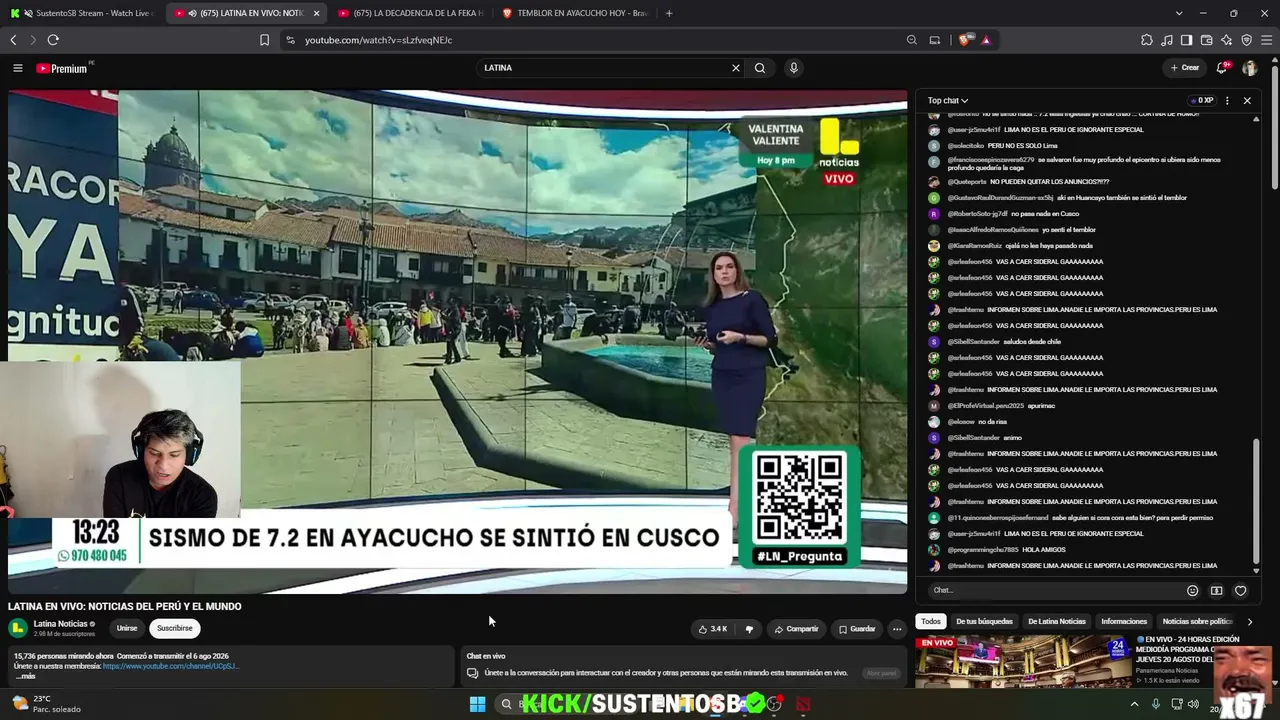Click the Latina Noticias channel avatar
The height and width of the screenshot is (720, 1280).
[18, 628]
